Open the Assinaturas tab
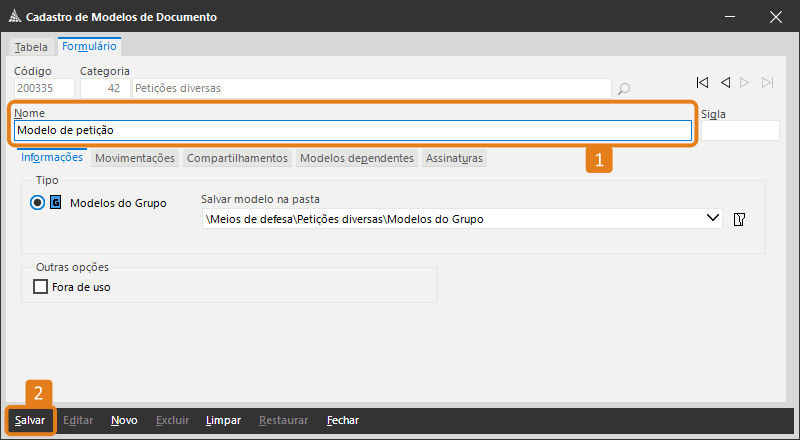The image size is (800, 440). [454, 158]
